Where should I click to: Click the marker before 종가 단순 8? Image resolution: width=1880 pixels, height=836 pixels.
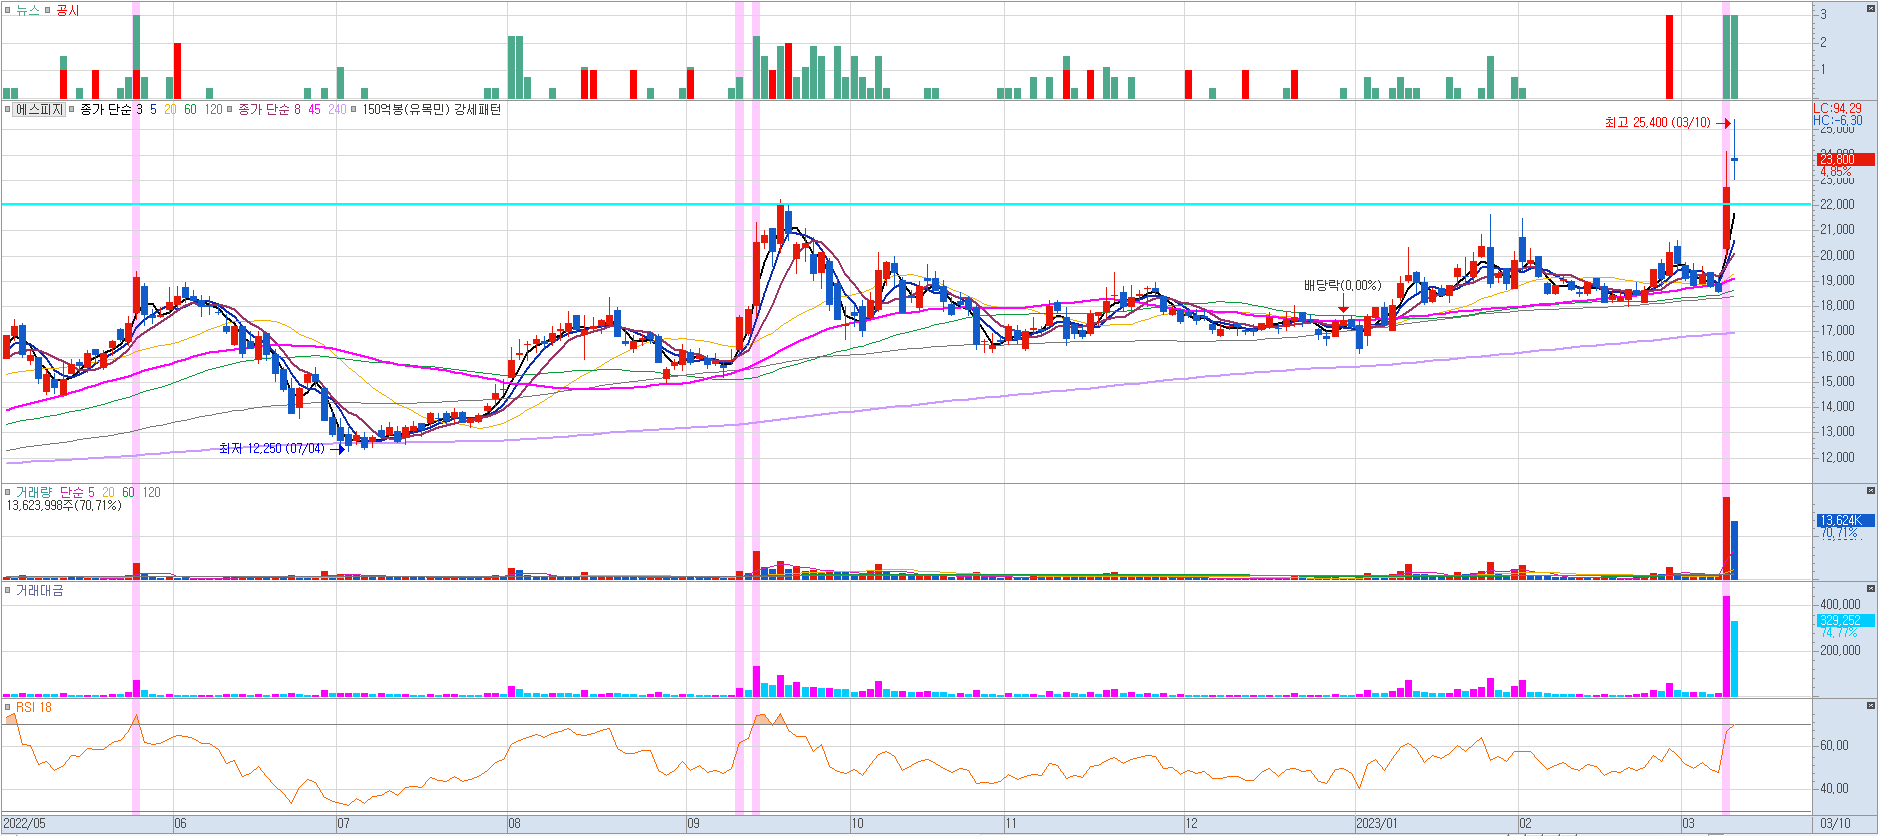230,109
